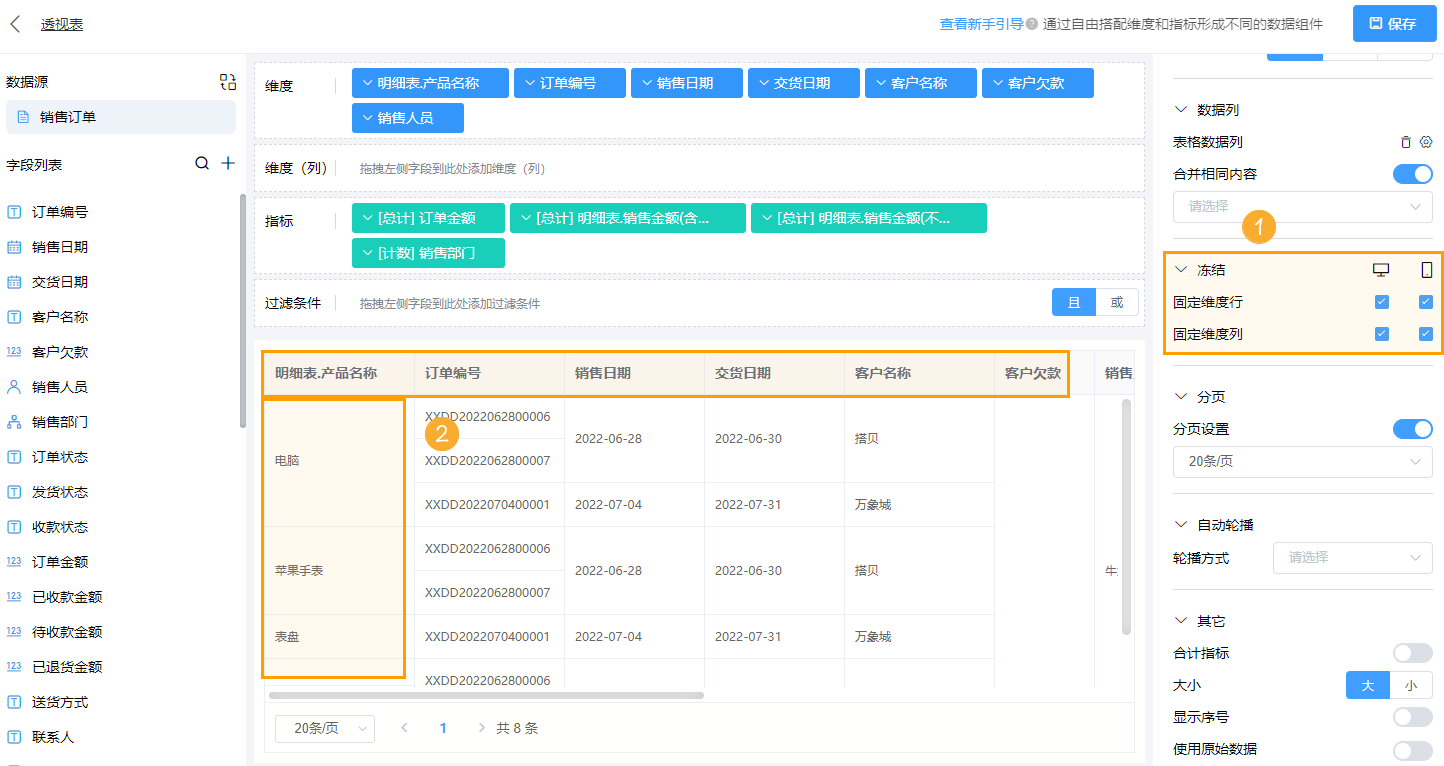
Task: Open the gear settings for 表格数据列
Action: 1427,142
